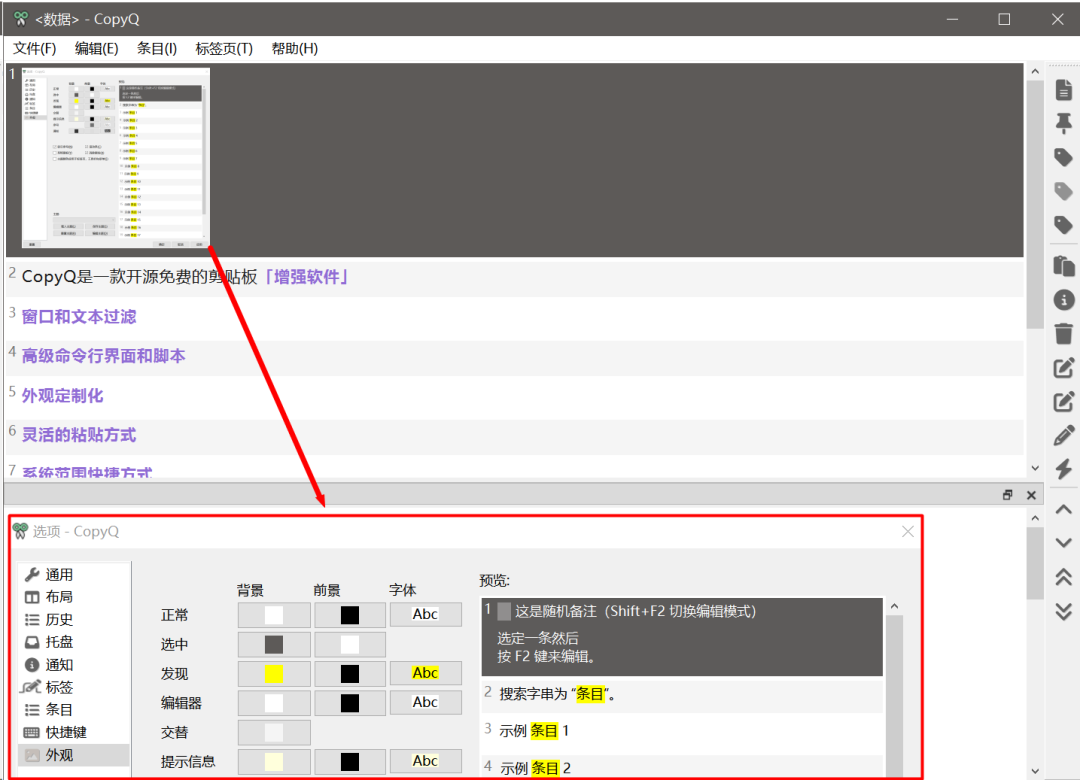
Task: Select 外观 in options sidebar
Action: 74,755
